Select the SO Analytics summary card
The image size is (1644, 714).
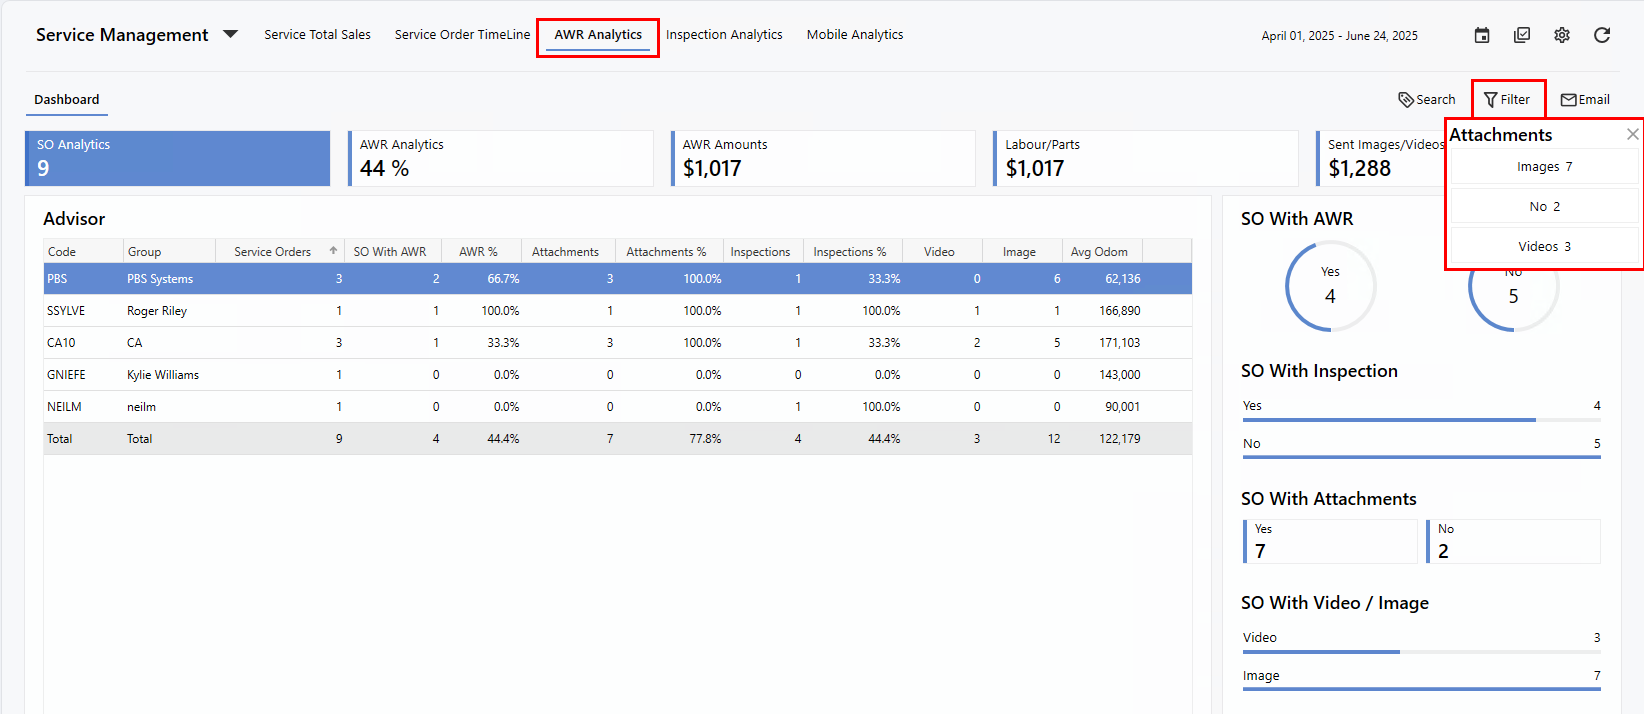click(178, 158)
